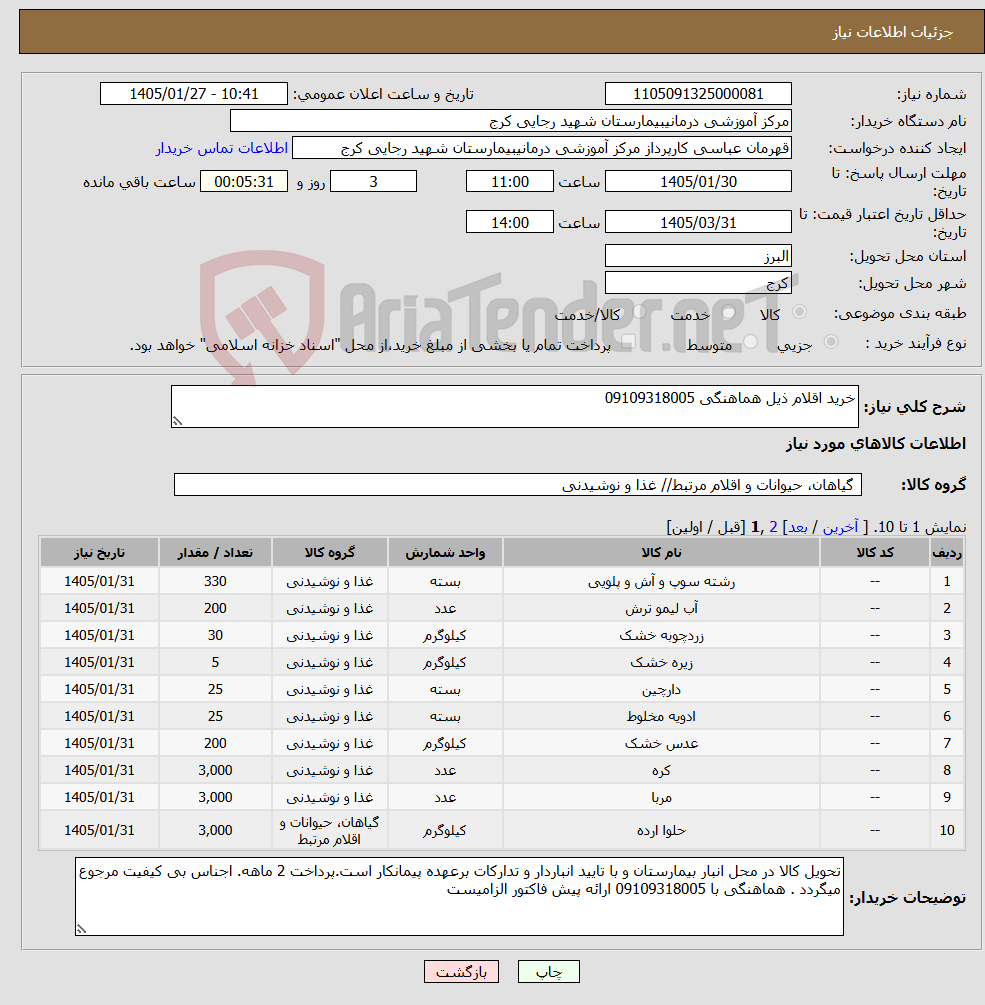The height and width of the screenshot is (1005, 985).
Task: Click the response deadline date 1405/01/30
Action: [698, 181]
